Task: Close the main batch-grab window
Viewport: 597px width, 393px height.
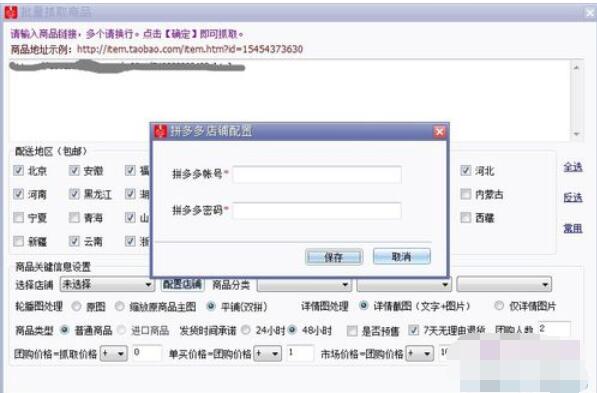Action: pos(589,13)
